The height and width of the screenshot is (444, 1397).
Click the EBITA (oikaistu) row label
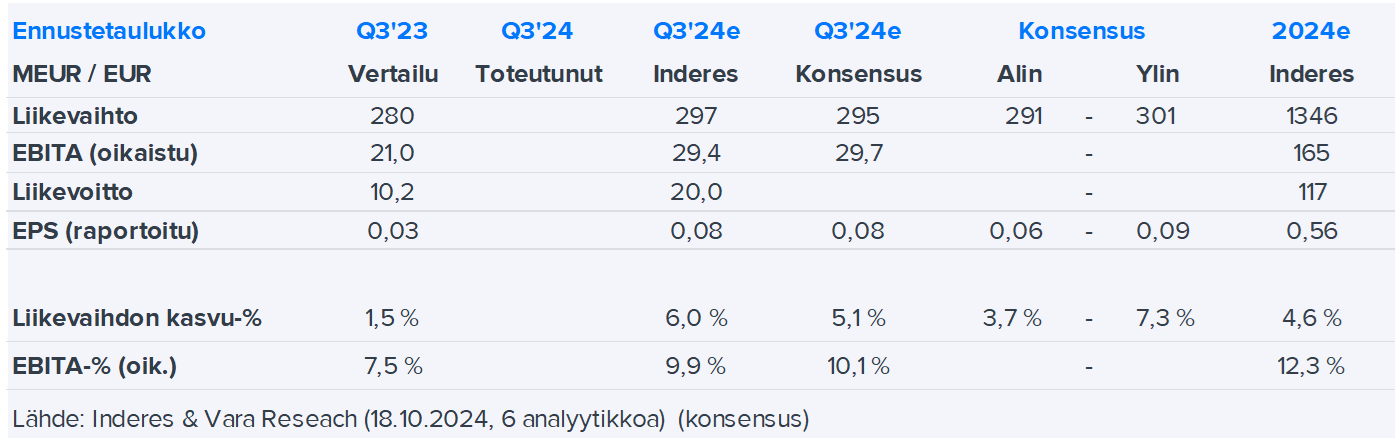105,154
